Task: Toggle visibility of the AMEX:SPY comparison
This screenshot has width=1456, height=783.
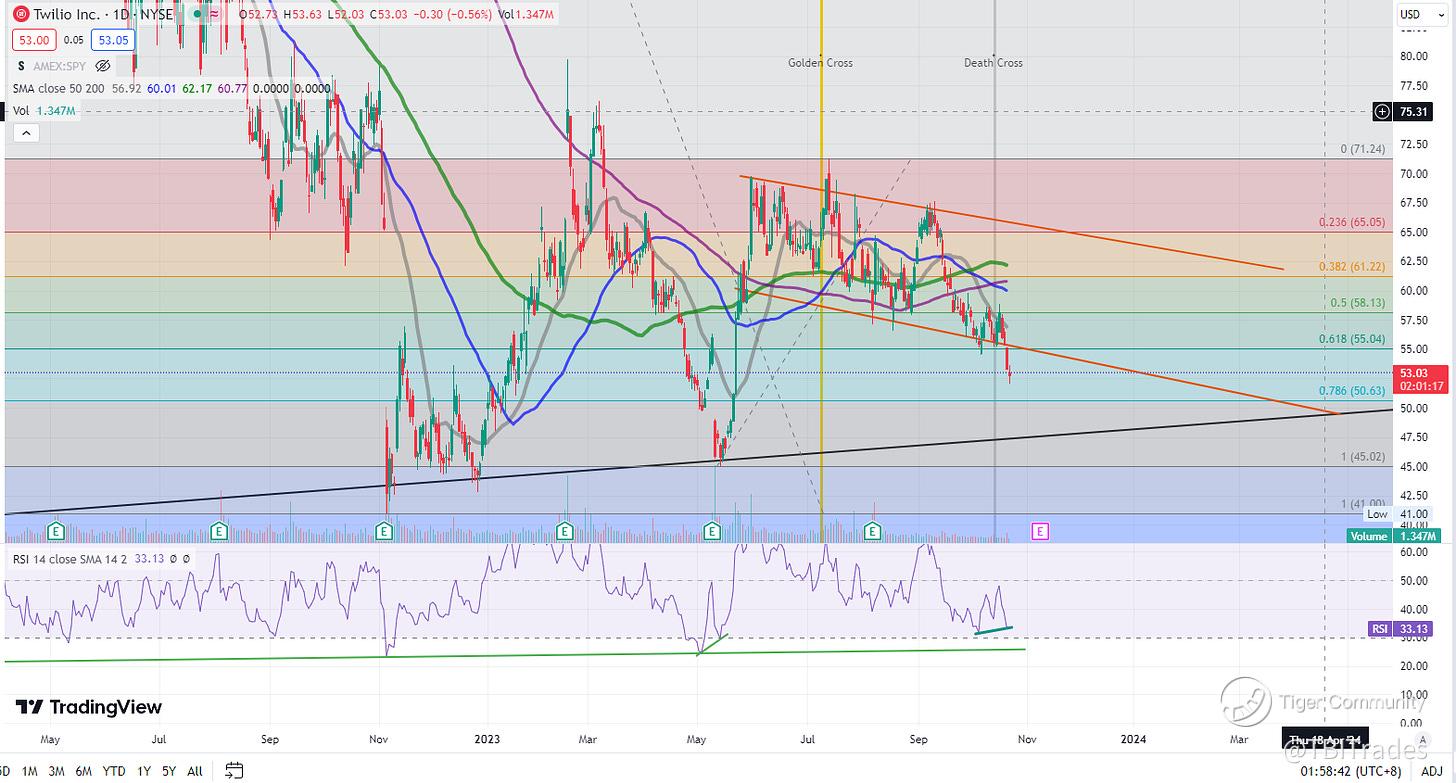Action: point(102,66)
